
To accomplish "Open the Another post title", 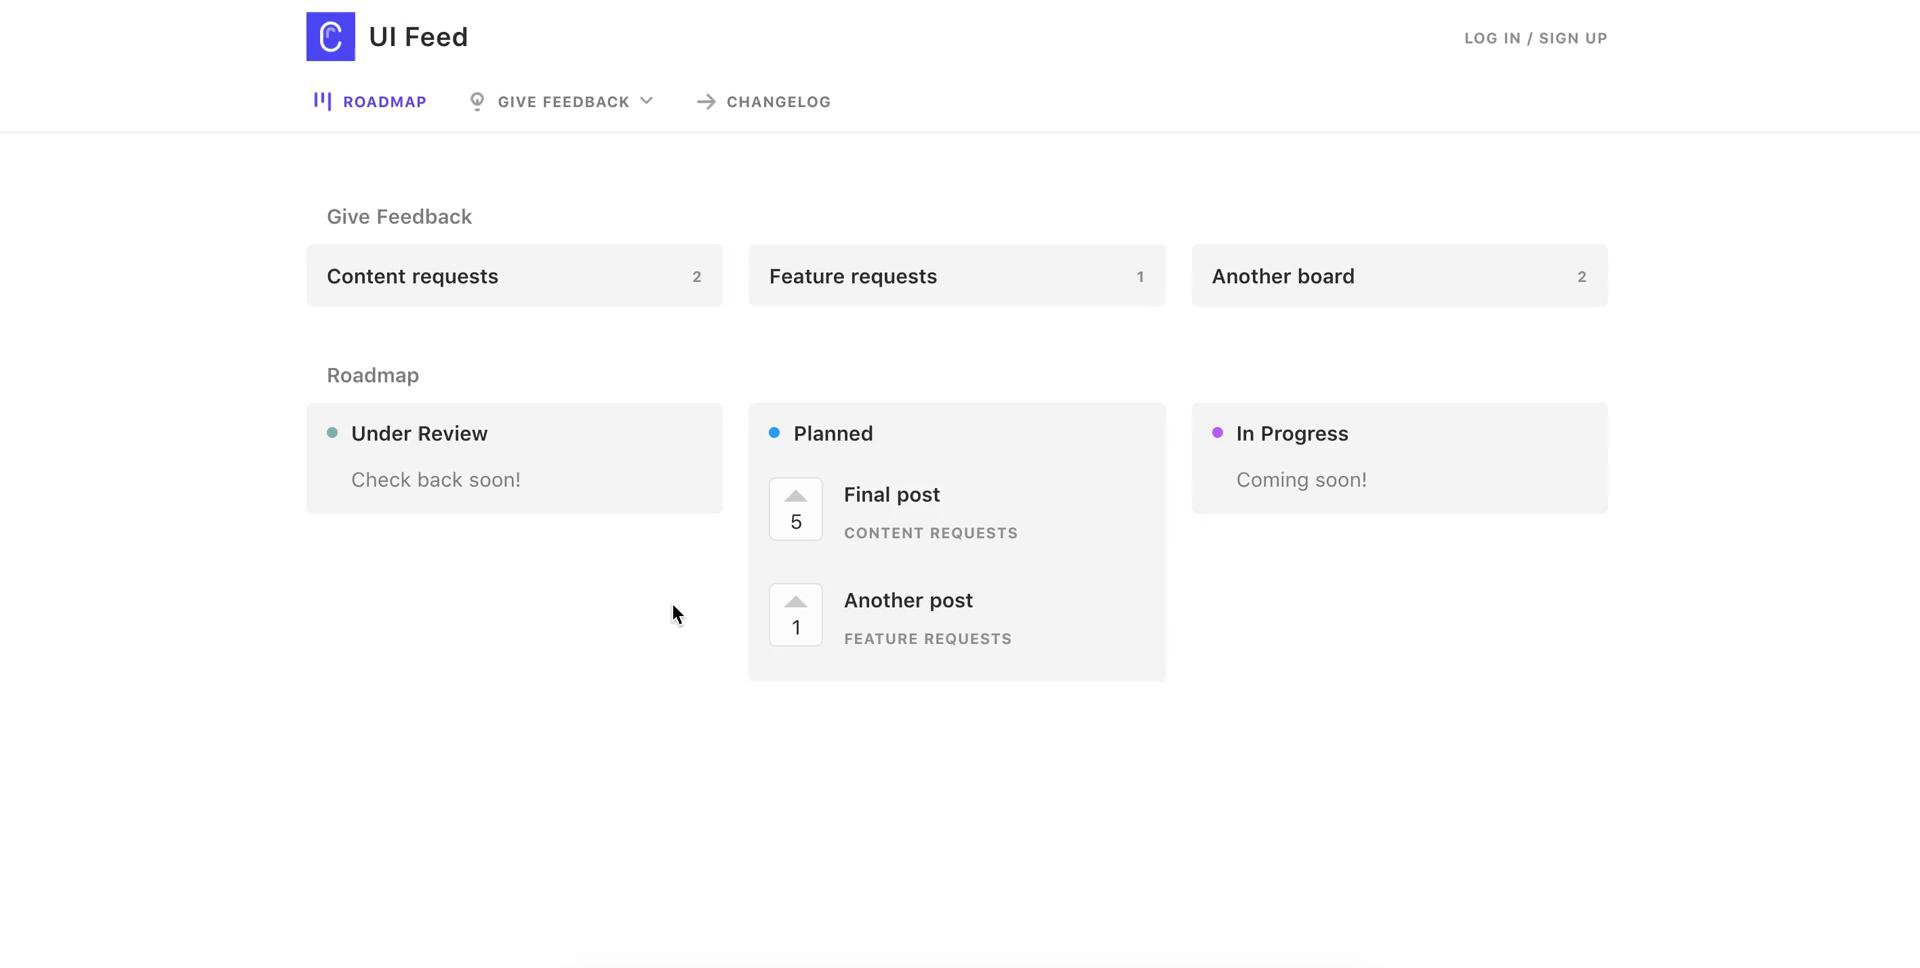I will pos(907,601).
